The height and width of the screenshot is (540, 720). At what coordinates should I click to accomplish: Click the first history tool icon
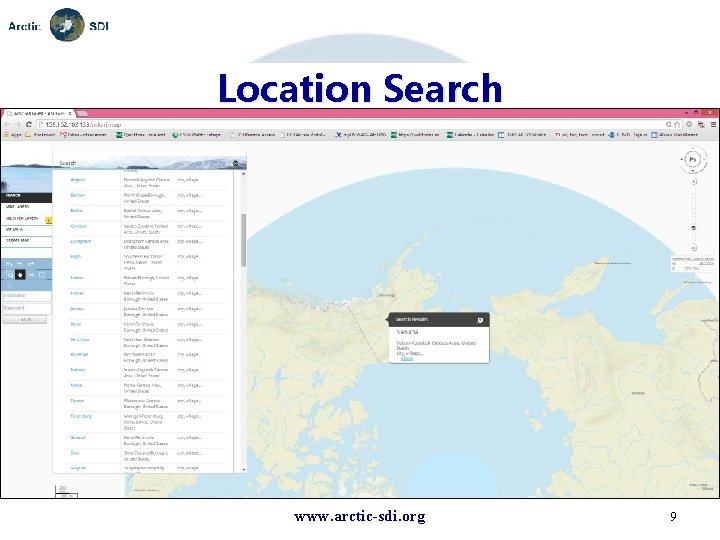(x=9, y=264)
